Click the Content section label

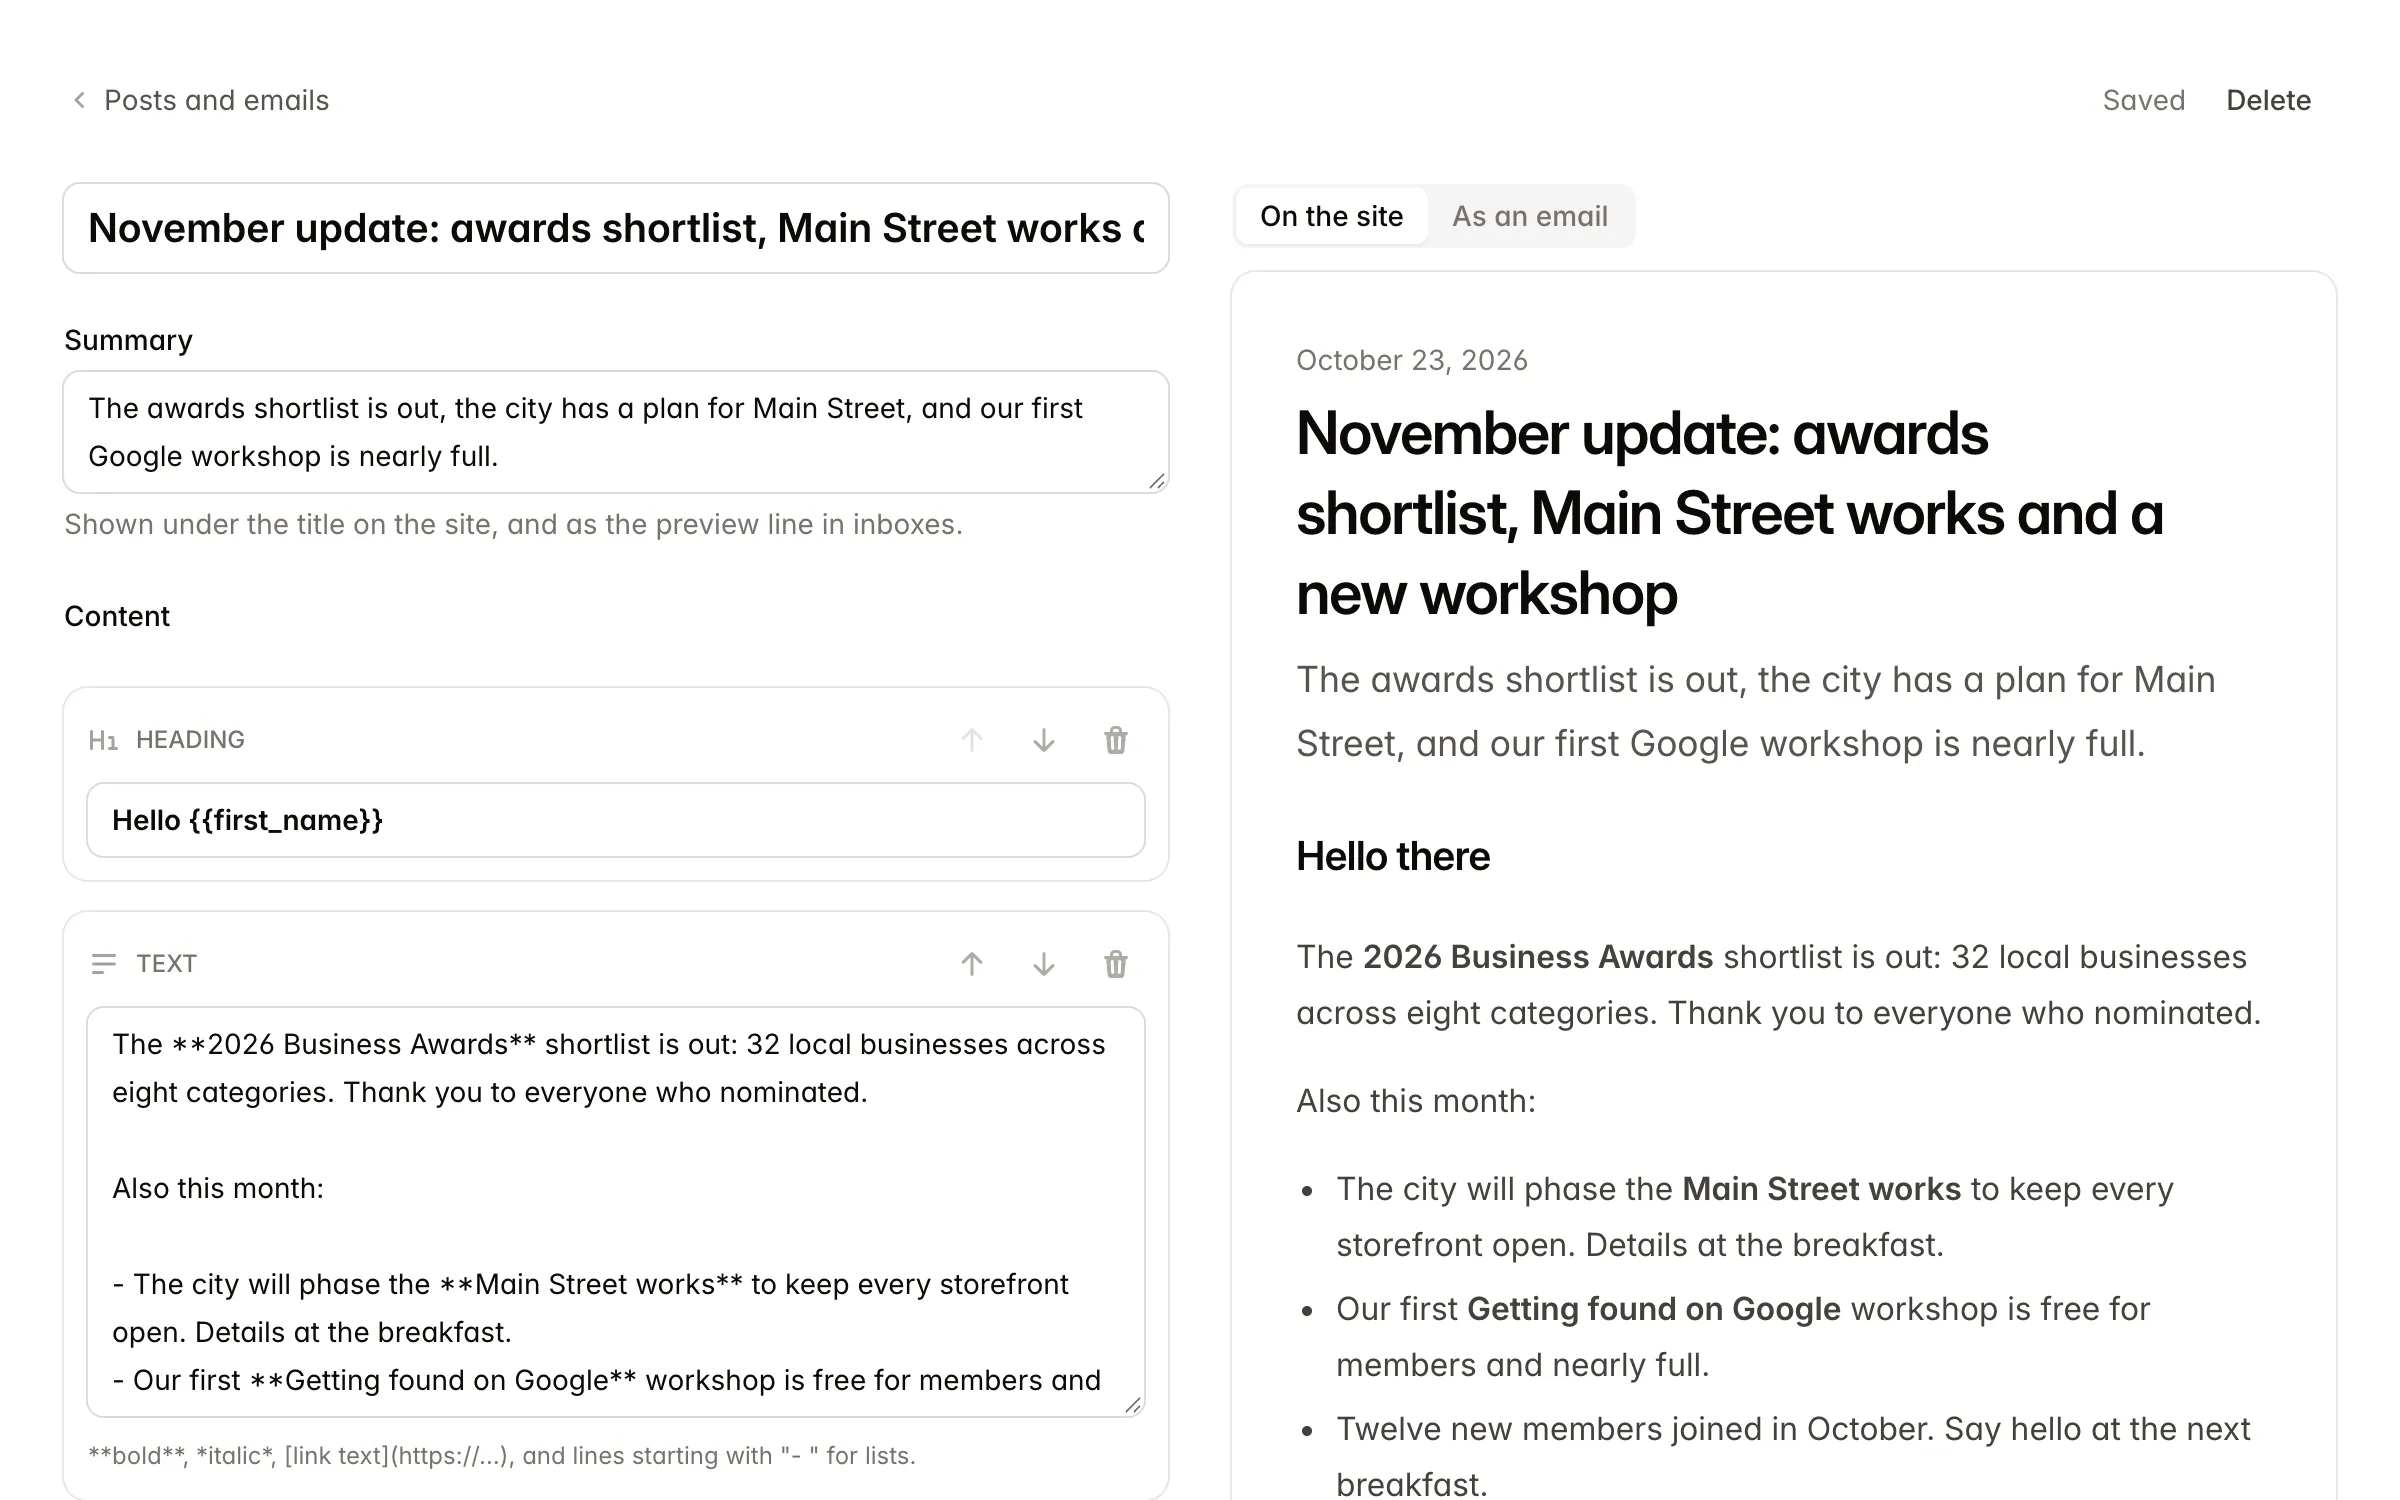(117, 616)
